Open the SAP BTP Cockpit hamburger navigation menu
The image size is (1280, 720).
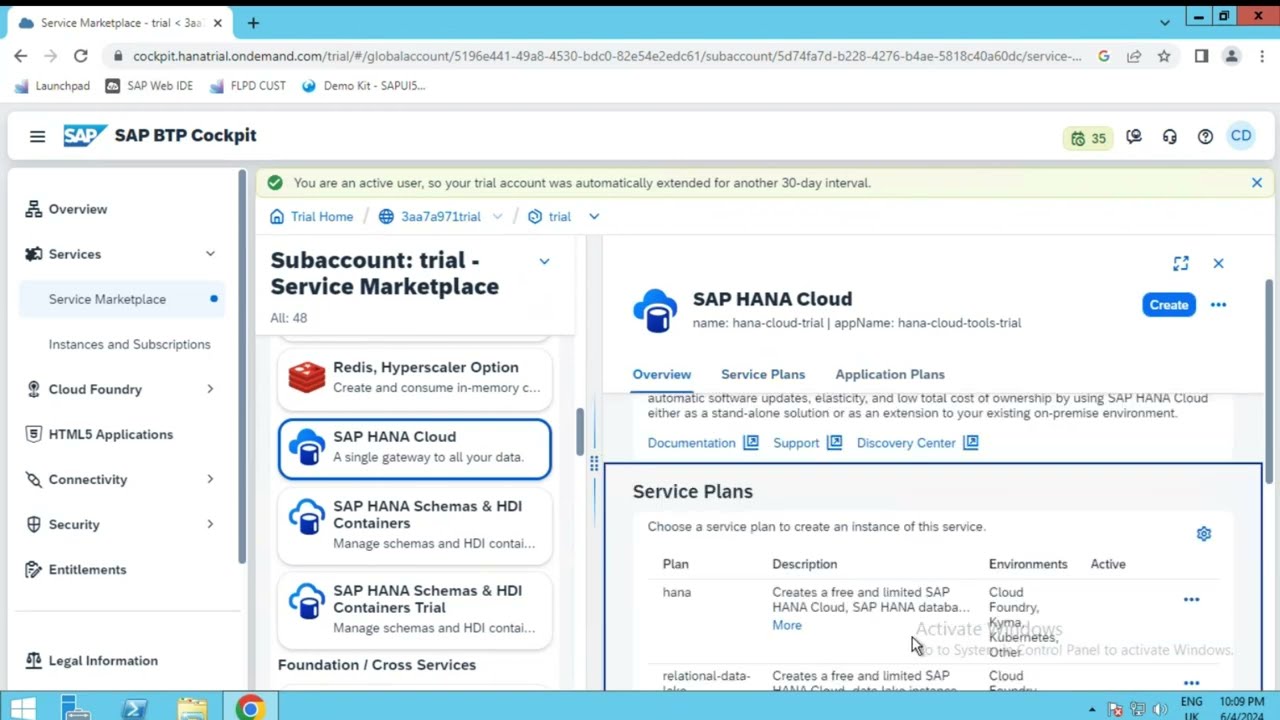tap(37, 136)
